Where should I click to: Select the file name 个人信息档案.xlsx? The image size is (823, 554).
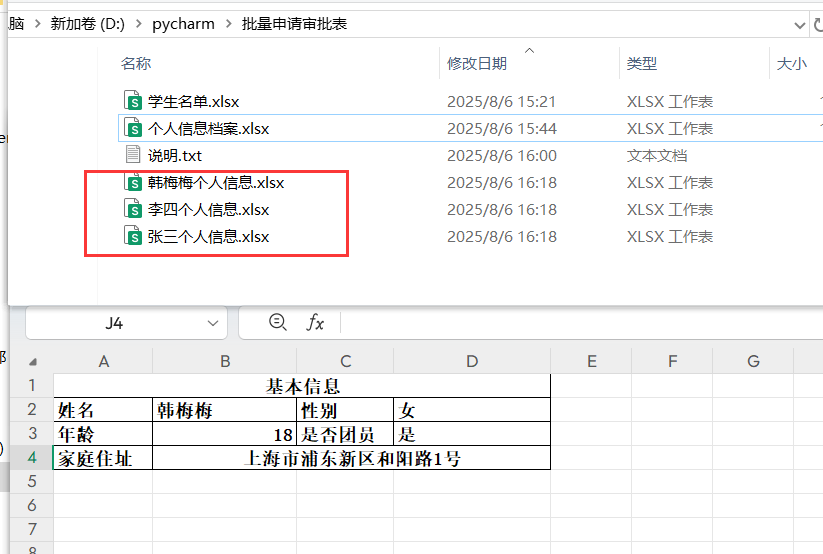coord(208,129)
